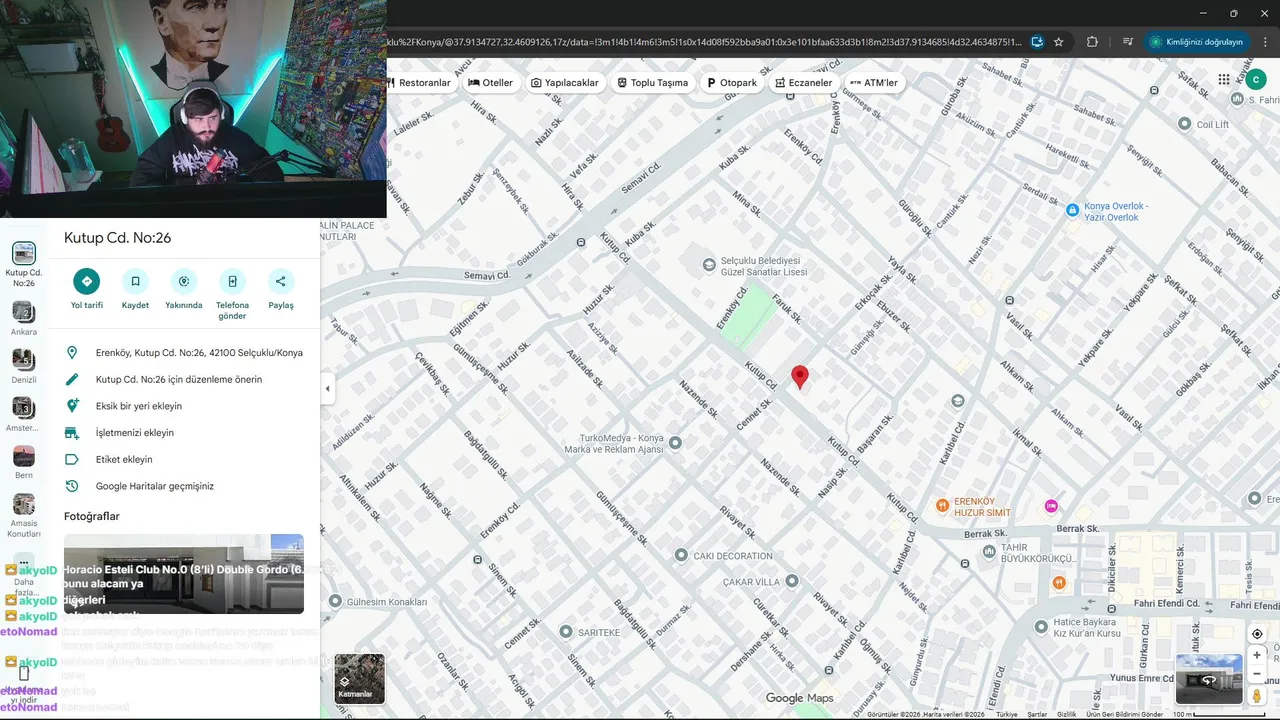Open the Bern recent item in sidebar
The height and width of the screenshot is (720, 1280).
tap(24, 464)
